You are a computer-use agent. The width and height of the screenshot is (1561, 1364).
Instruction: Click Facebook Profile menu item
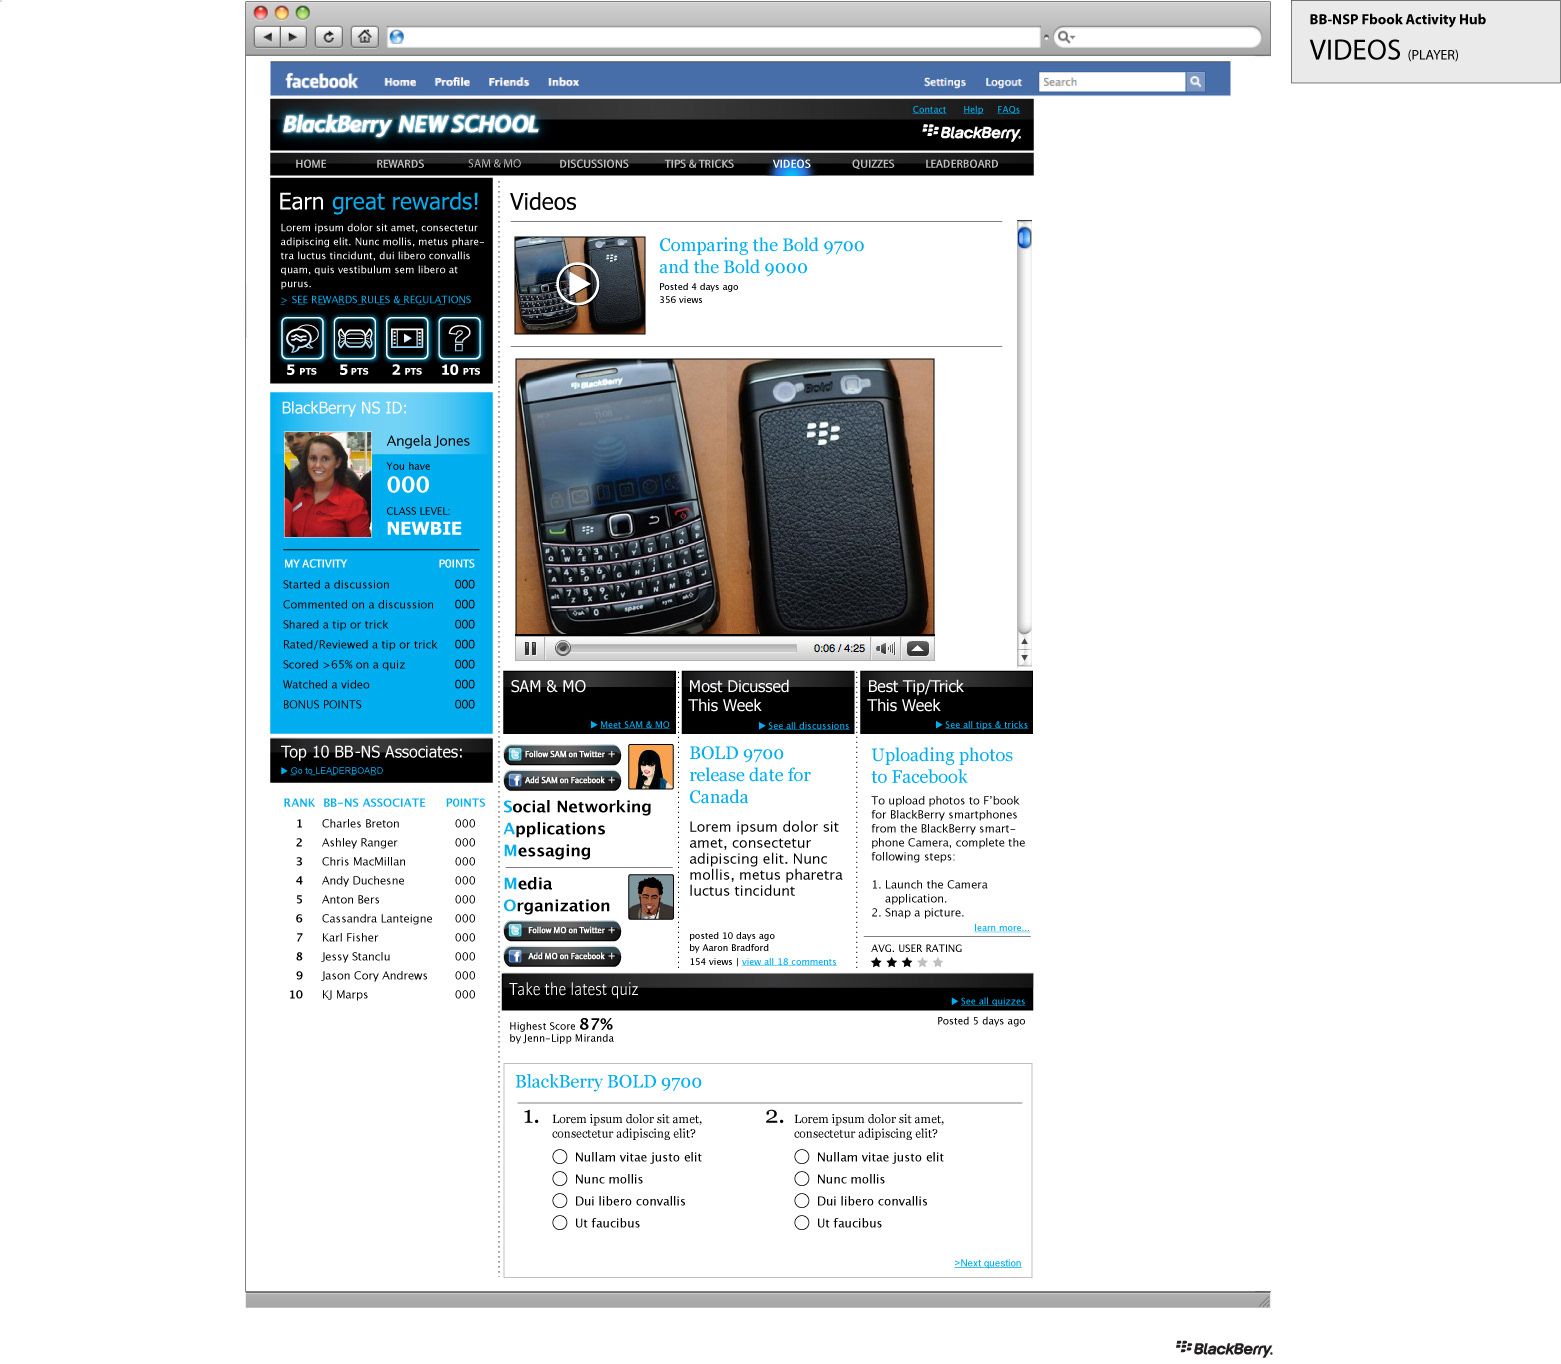point(452,82)
